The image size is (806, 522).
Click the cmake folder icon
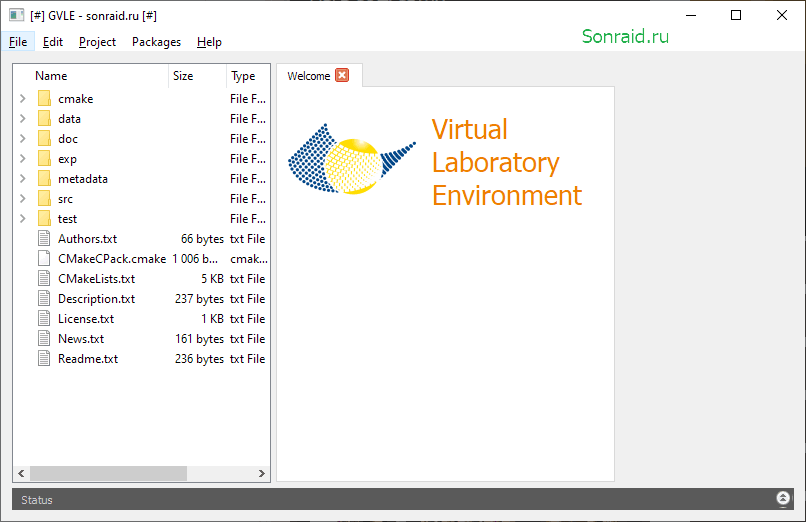point(45,98)
